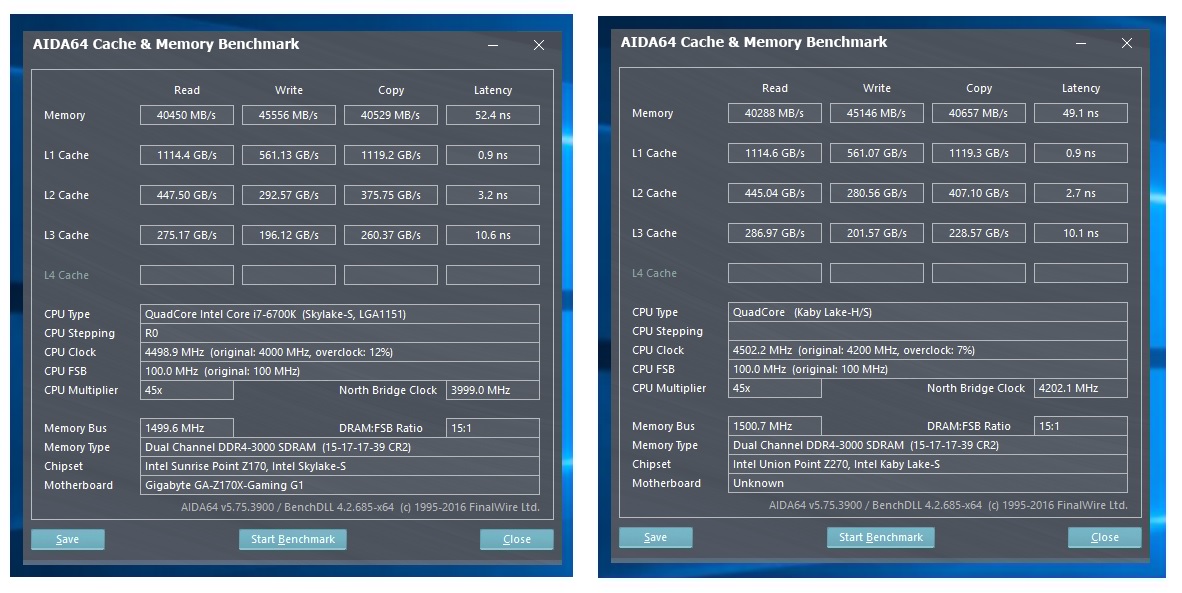Click the Intel Sunrise Point Z170 chipset field
Image resolution: width=1182 pixels, height=593 pixels.
340,466
